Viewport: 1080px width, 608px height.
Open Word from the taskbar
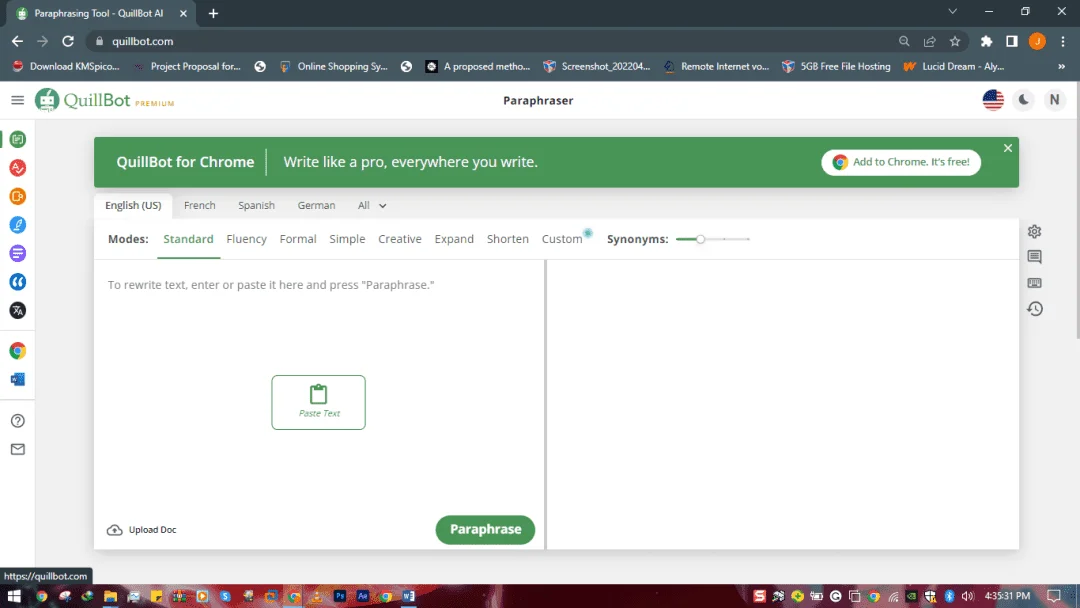click(408, 596)
